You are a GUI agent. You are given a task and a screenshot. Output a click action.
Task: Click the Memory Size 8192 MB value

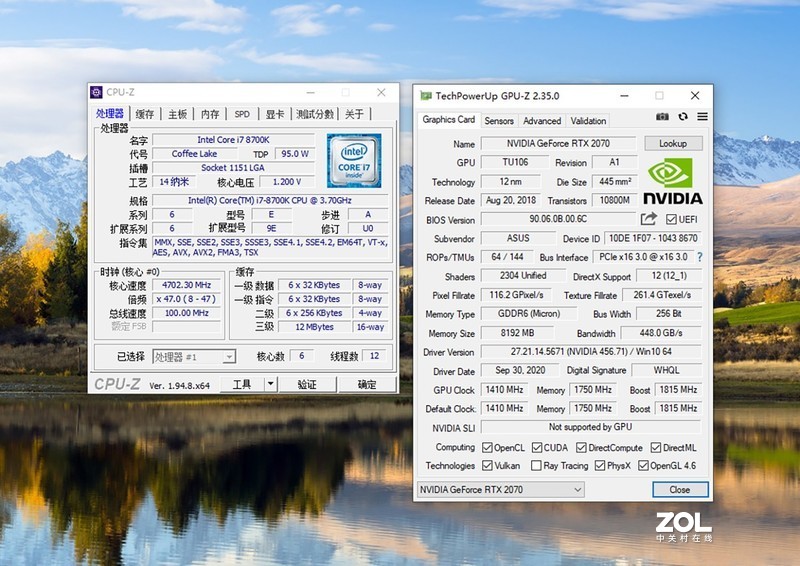click(517, 333)
